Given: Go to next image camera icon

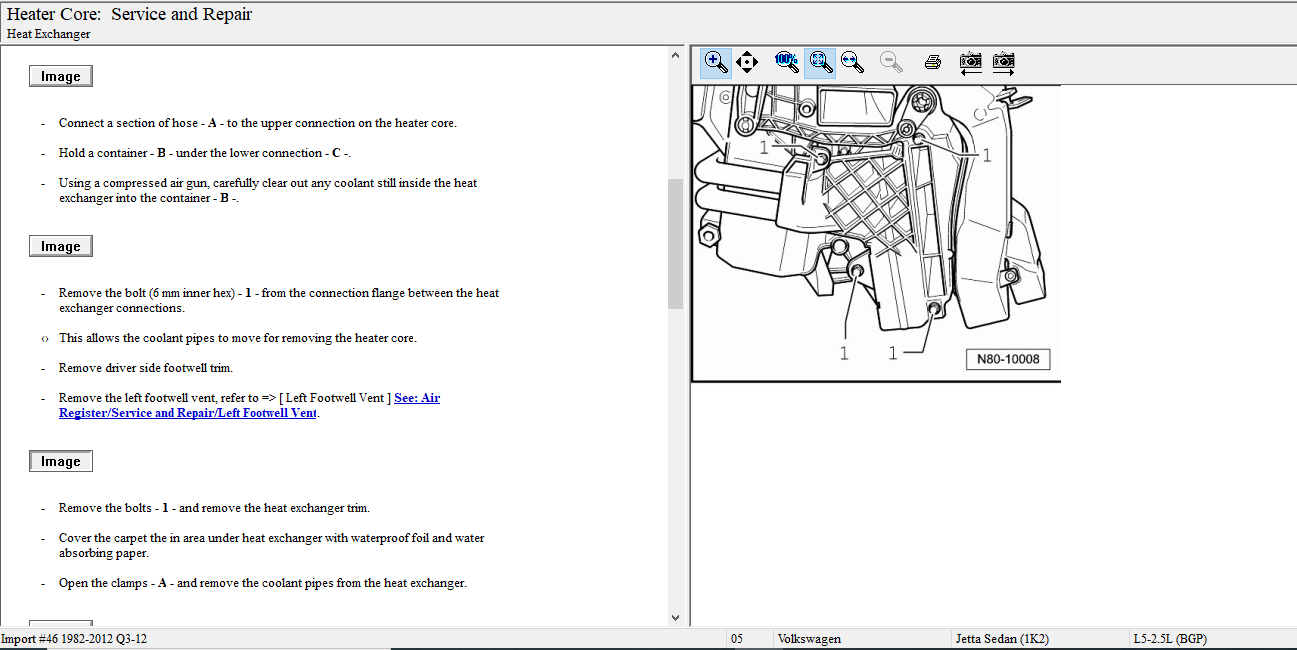Looking at the screenshot, I should coord(1004,63).
